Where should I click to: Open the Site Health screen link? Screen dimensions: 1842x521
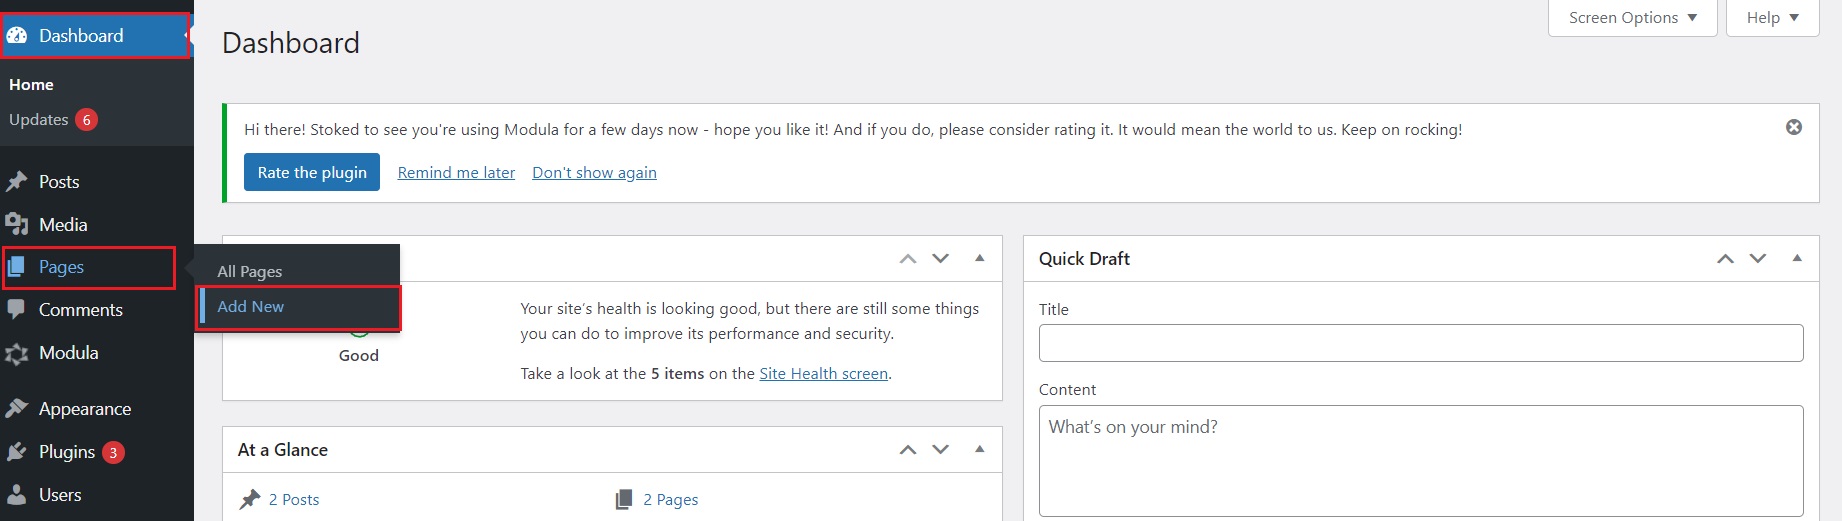[823, 373]
